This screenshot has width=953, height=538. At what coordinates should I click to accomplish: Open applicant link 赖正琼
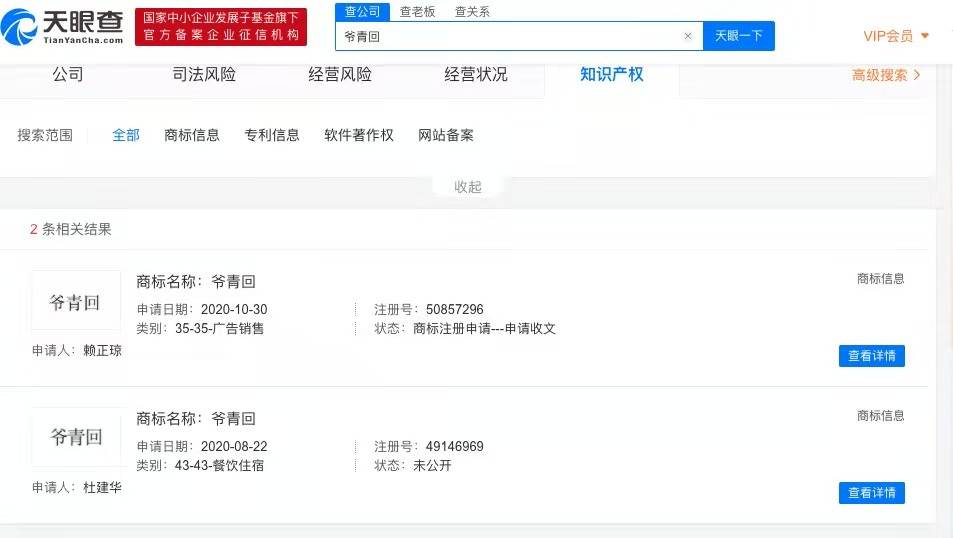pyautogui.click(x=102, y=351)
